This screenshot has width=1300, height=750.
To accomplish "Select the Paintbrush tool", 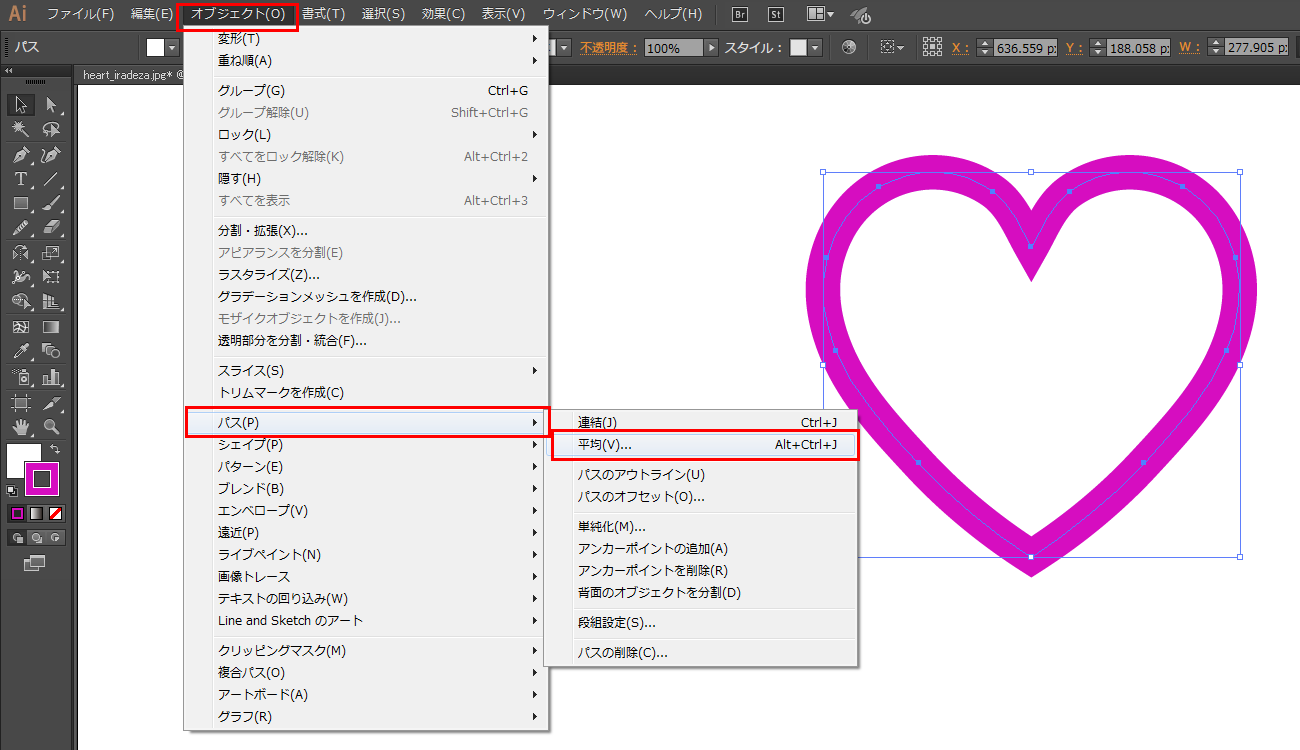I will pyautogui.click(x=52, y=203).
